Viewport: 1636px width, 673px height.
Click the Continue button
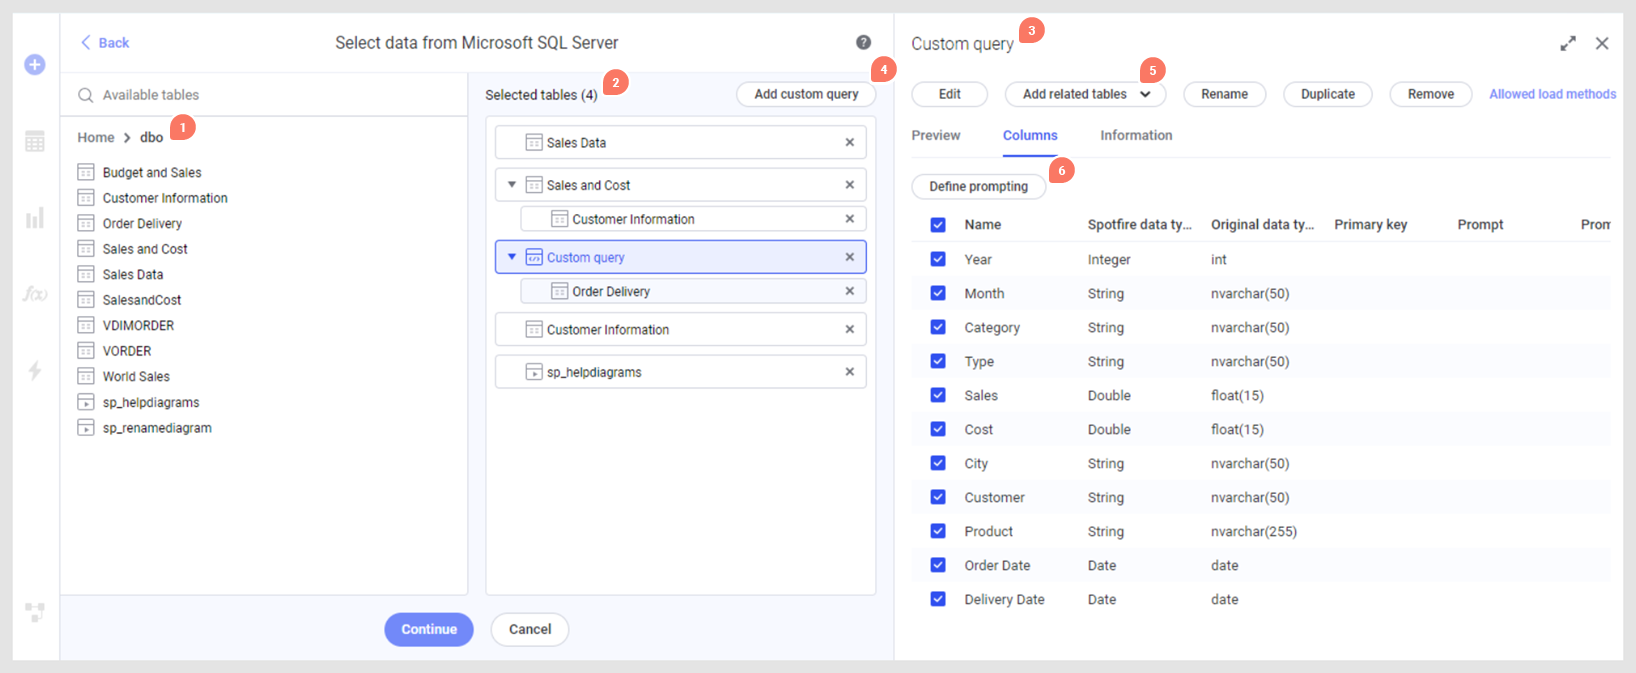(429, 629)
